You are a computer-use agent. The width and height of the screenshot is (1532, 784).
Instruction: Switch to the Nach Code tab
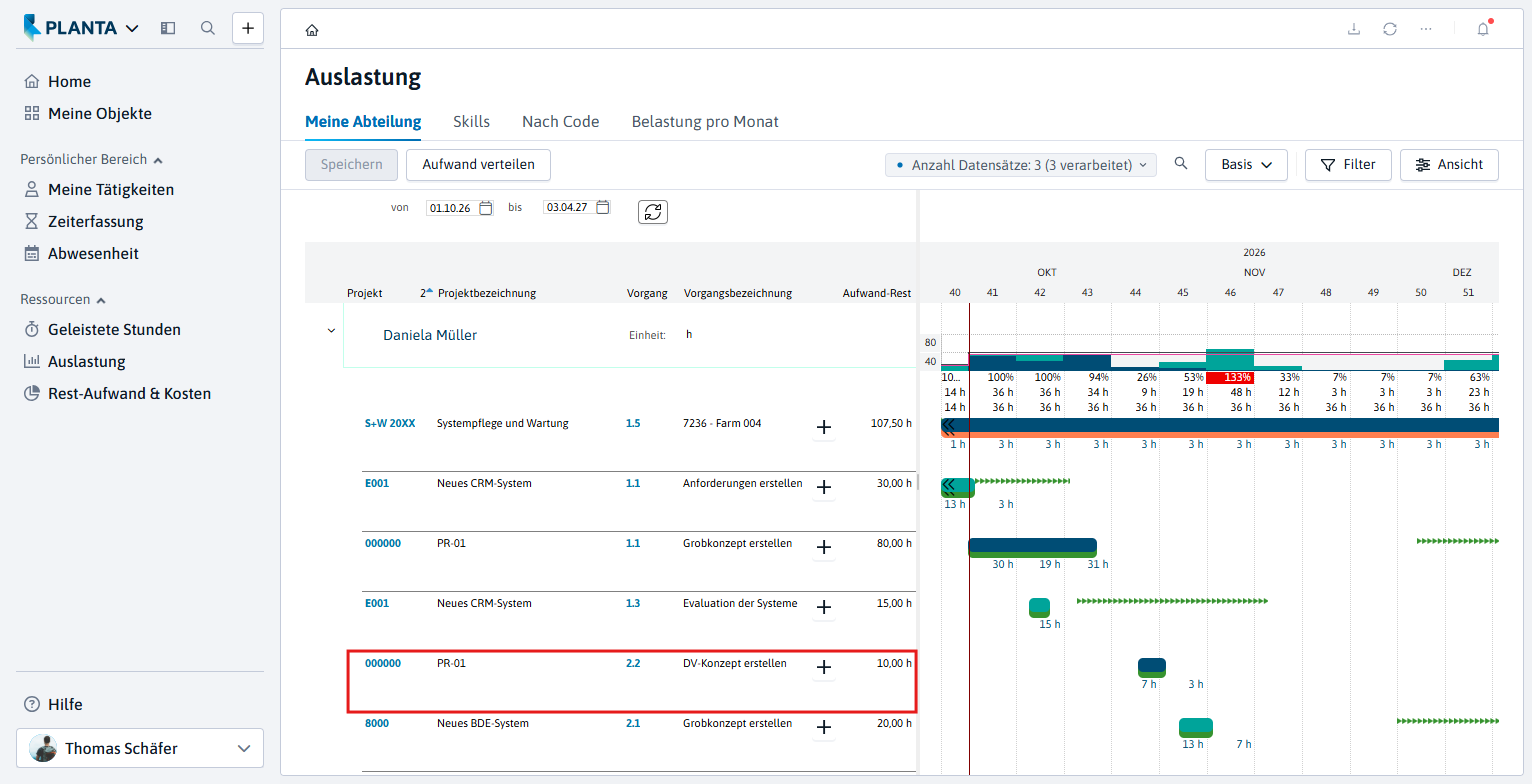click(561, 122)
